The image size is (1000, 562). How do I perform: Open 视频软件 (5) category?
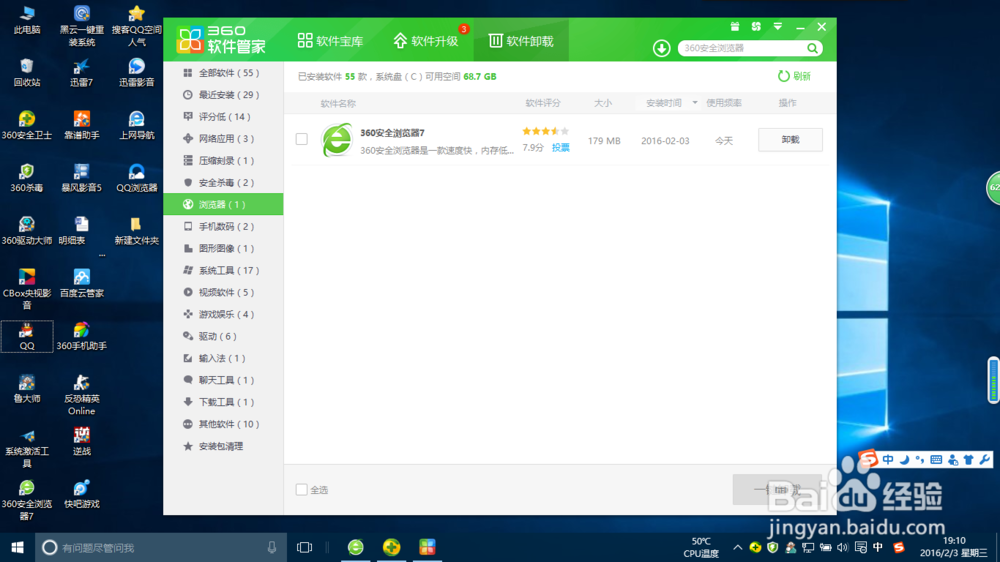pyautogui.click(x=223, y=292)
